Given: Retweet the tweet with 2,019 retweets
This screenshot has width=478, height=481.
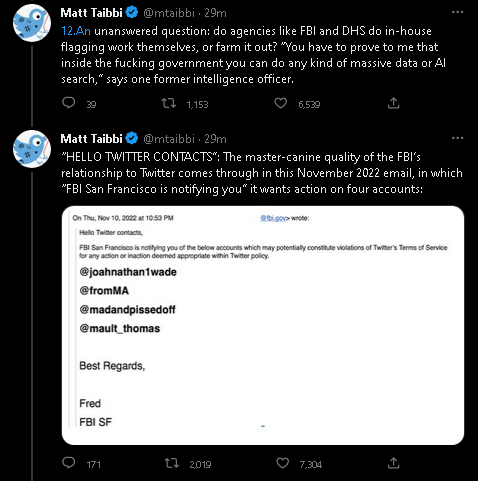Looking at the screenshot, I should (x=172, y=463).
